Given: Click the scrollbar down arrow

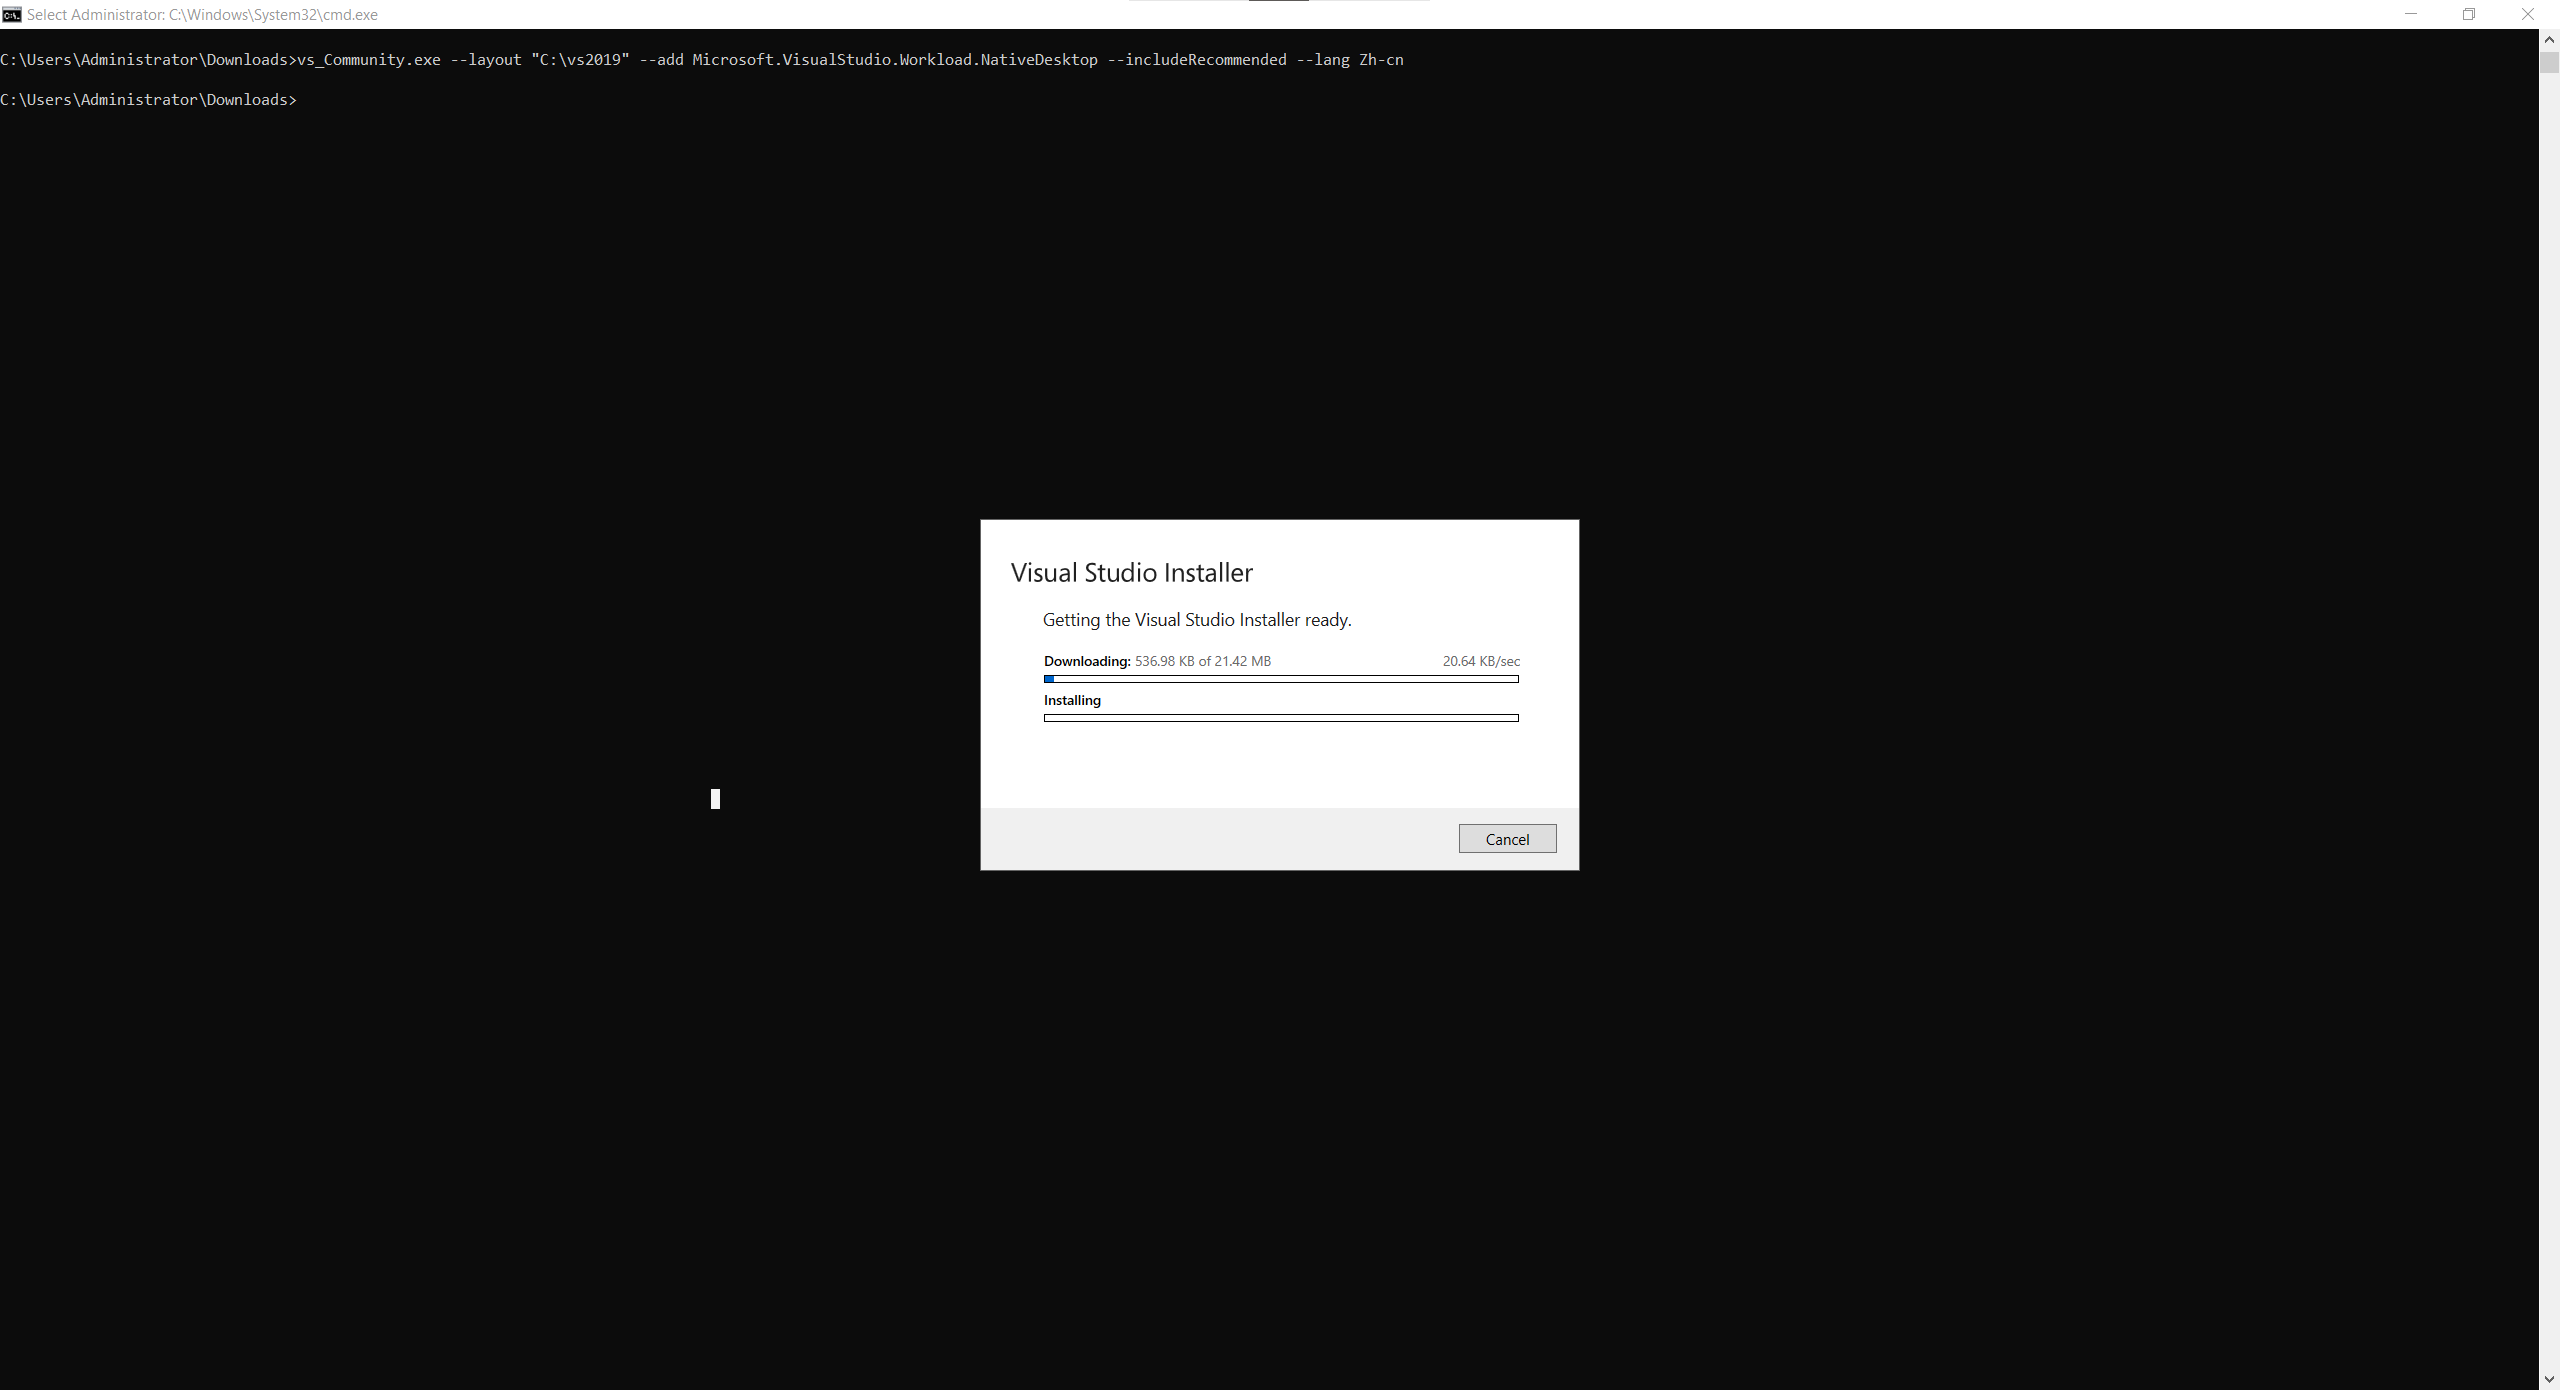Looking at the screenshot, I should 2549,1379.
